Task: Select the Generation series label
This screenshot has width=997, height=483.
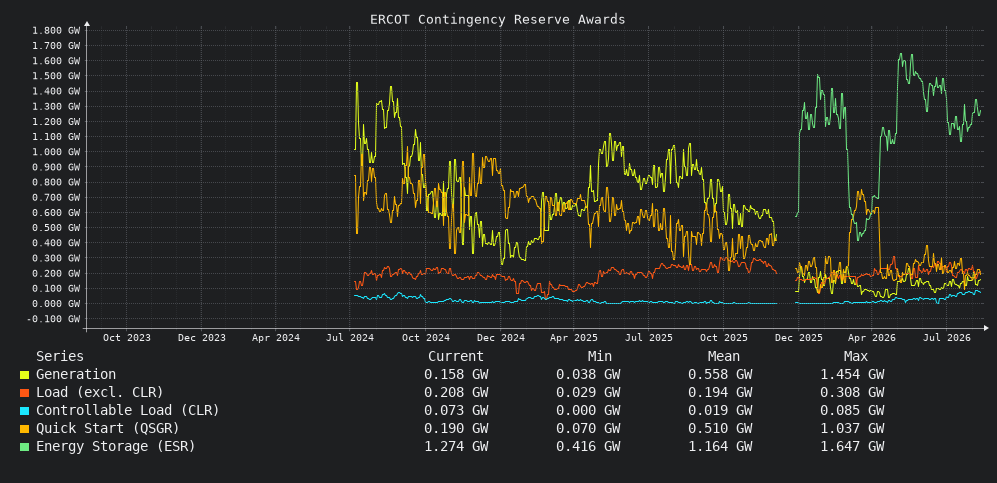Action: click(x=76, y=375)
